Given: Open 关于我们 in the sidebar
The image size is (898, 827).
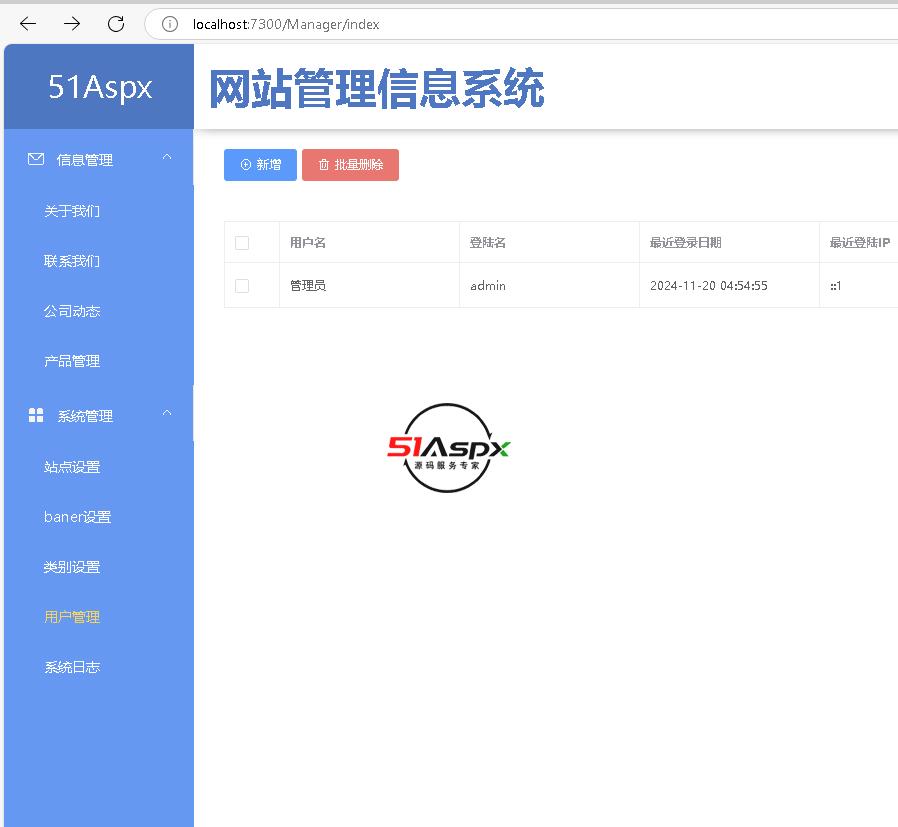Looking at the screenshot, I should coord(72,211).
